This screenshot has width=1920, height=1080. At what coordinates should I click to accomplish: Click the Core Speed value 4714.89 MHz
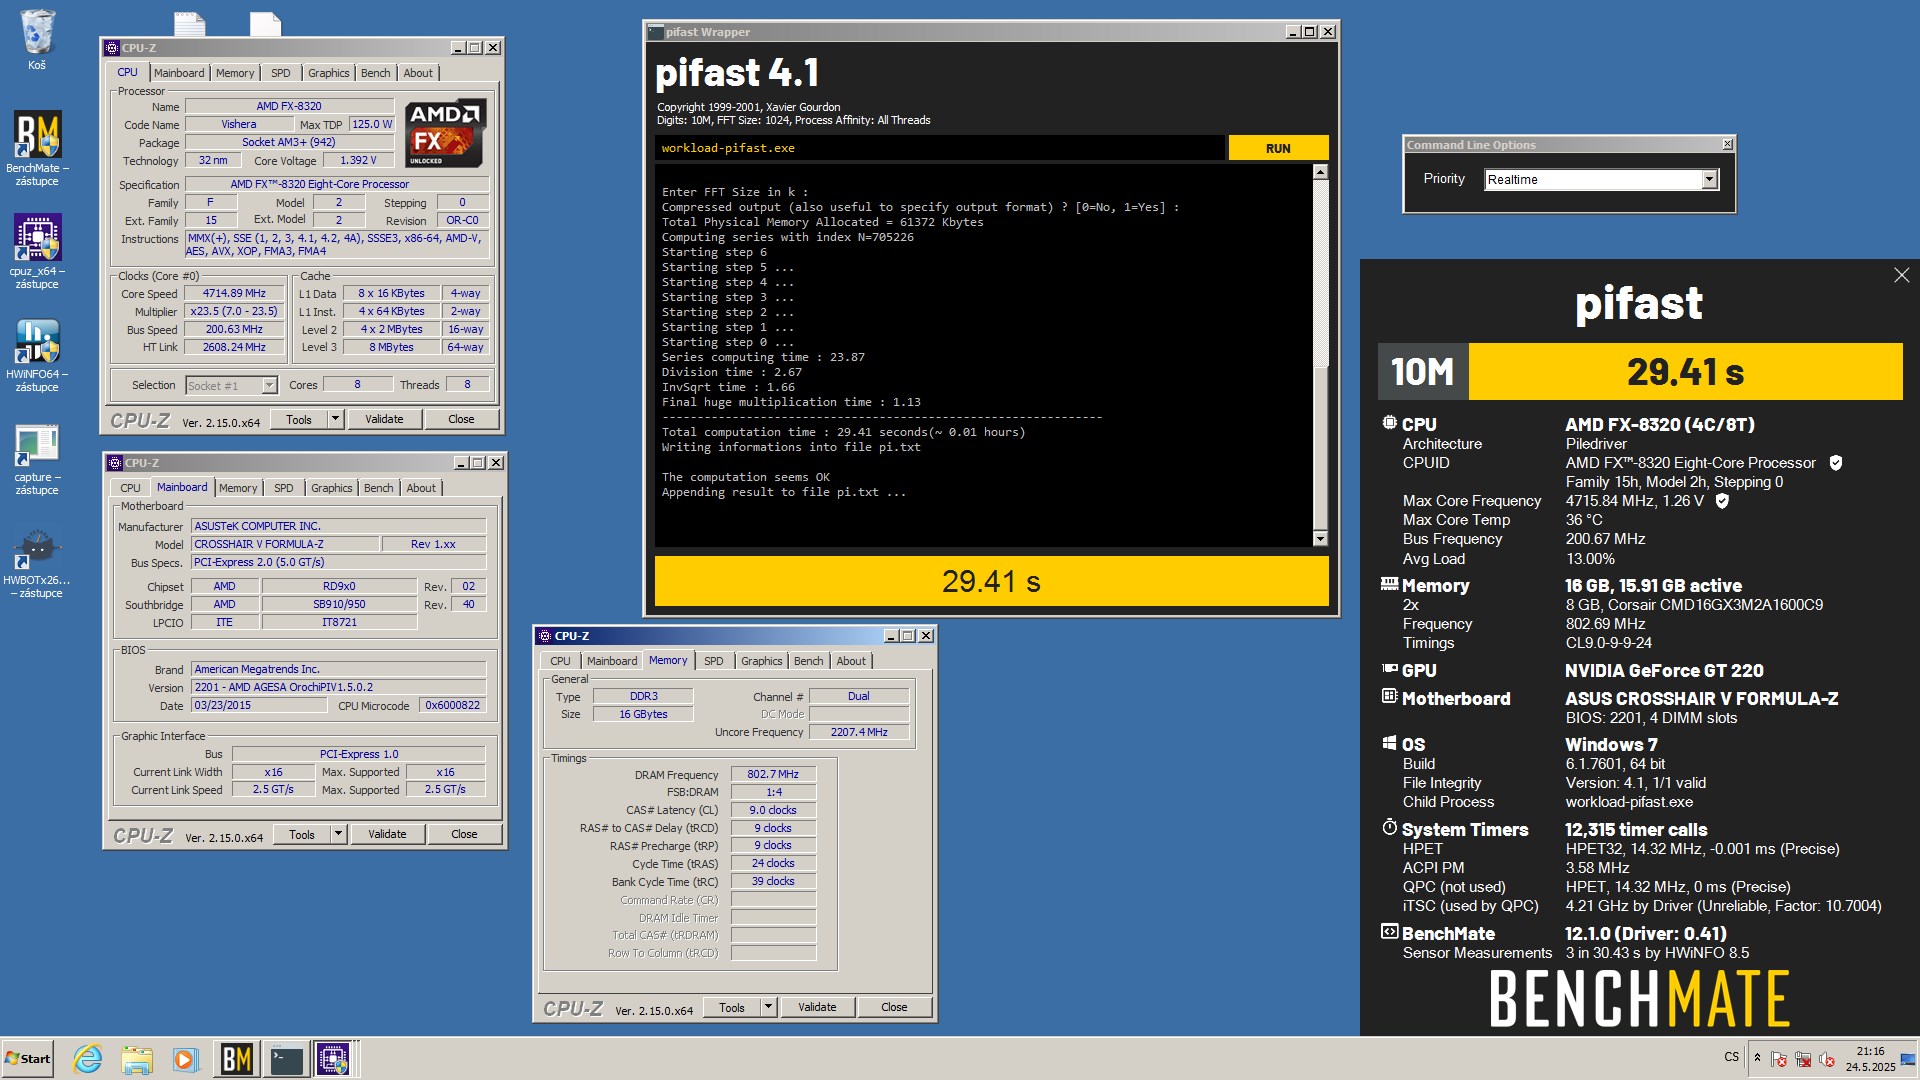click(x=234, y=294)
